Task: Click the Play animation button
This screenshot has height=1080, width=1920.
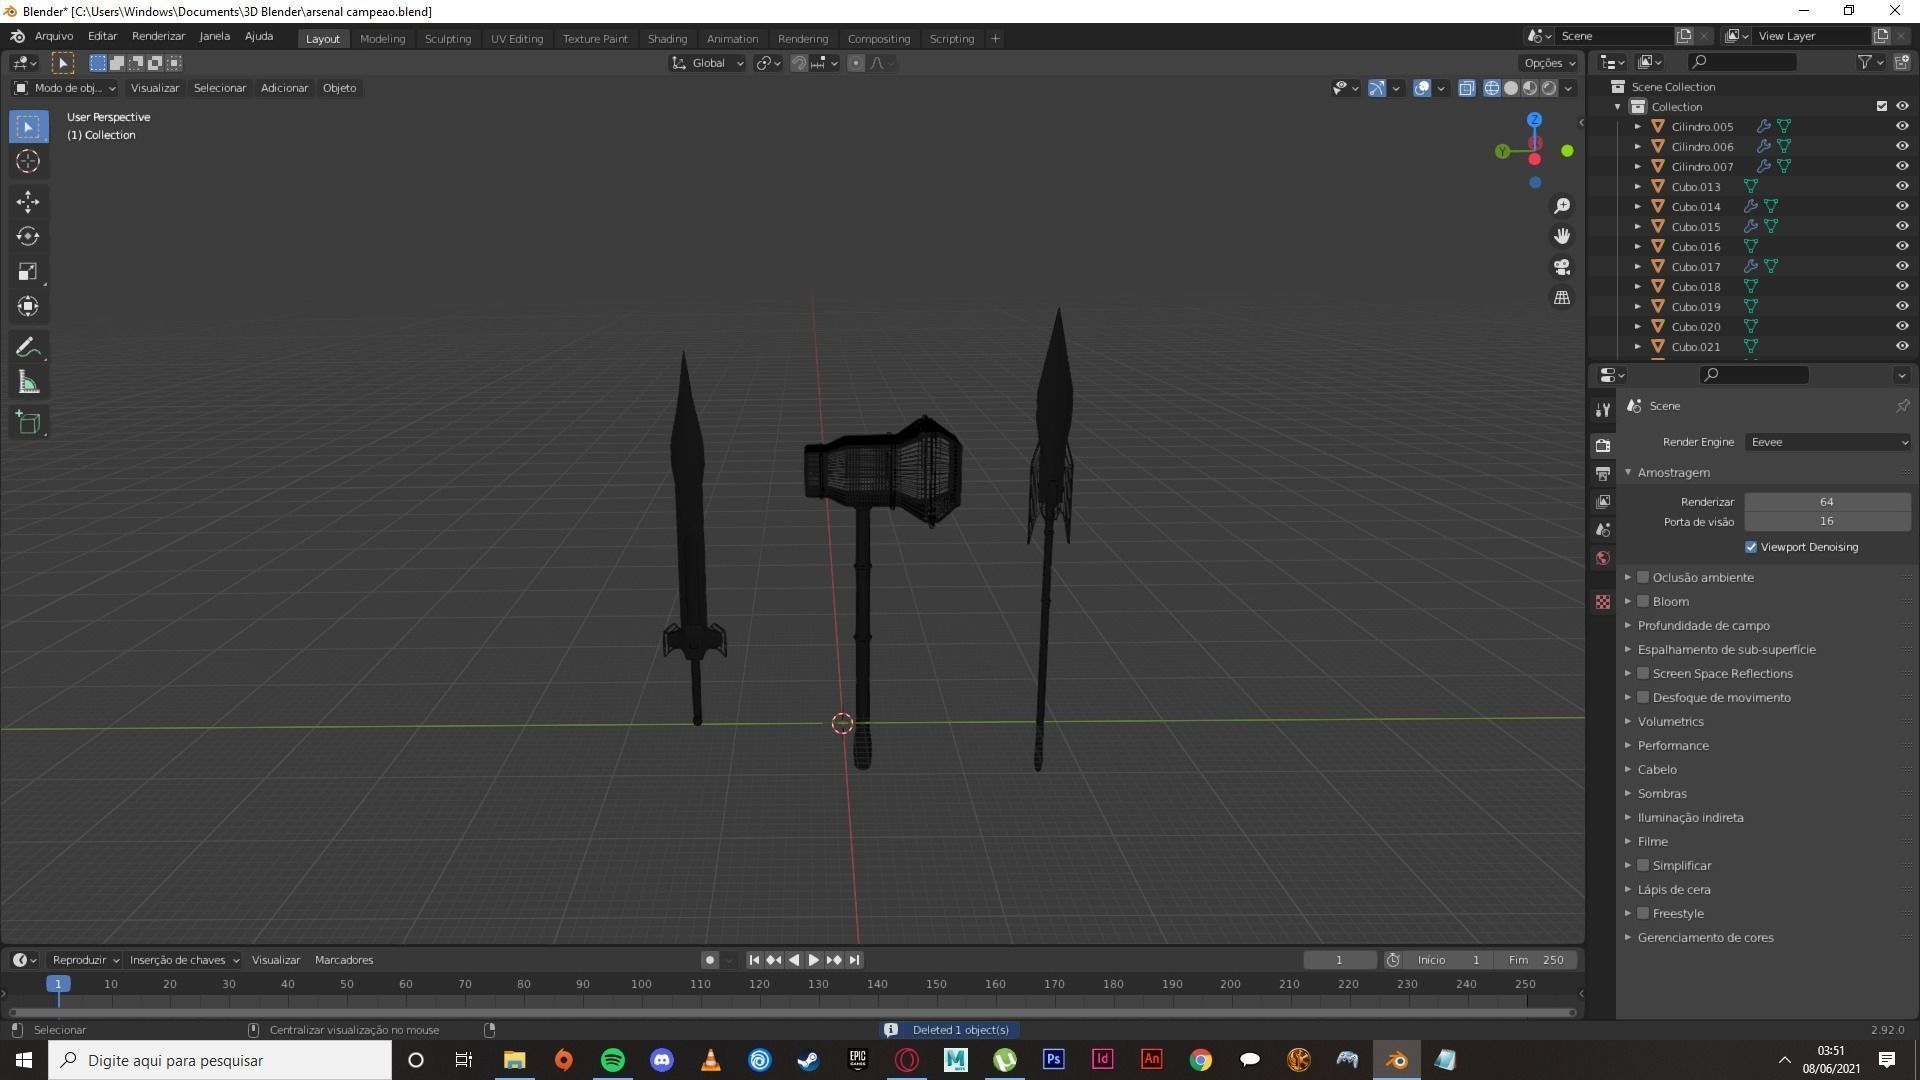Action: pyautogui.click(x=813, y=960)
